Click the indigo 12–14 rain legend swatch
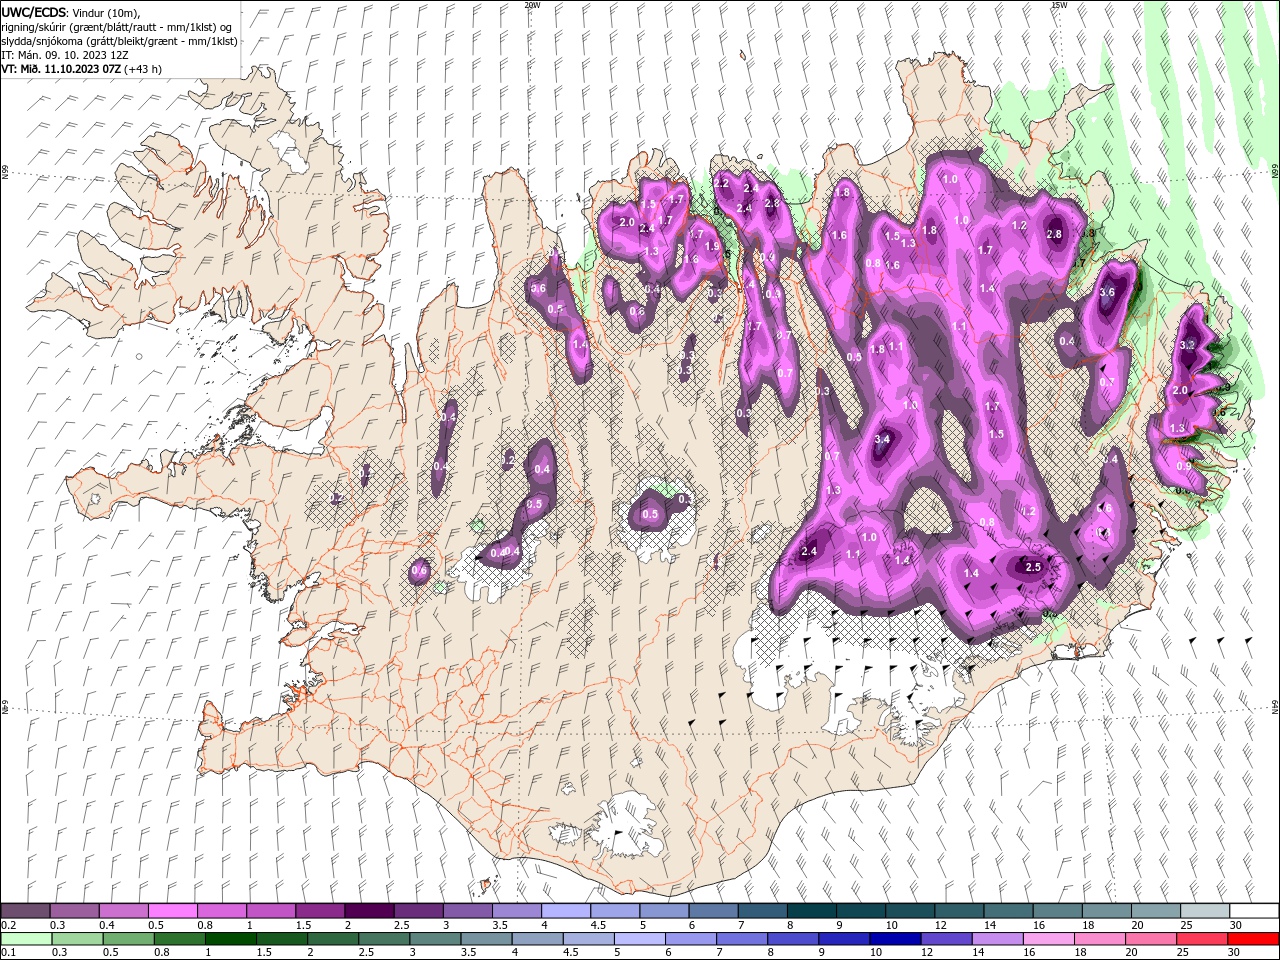 (x=947, y=939)
